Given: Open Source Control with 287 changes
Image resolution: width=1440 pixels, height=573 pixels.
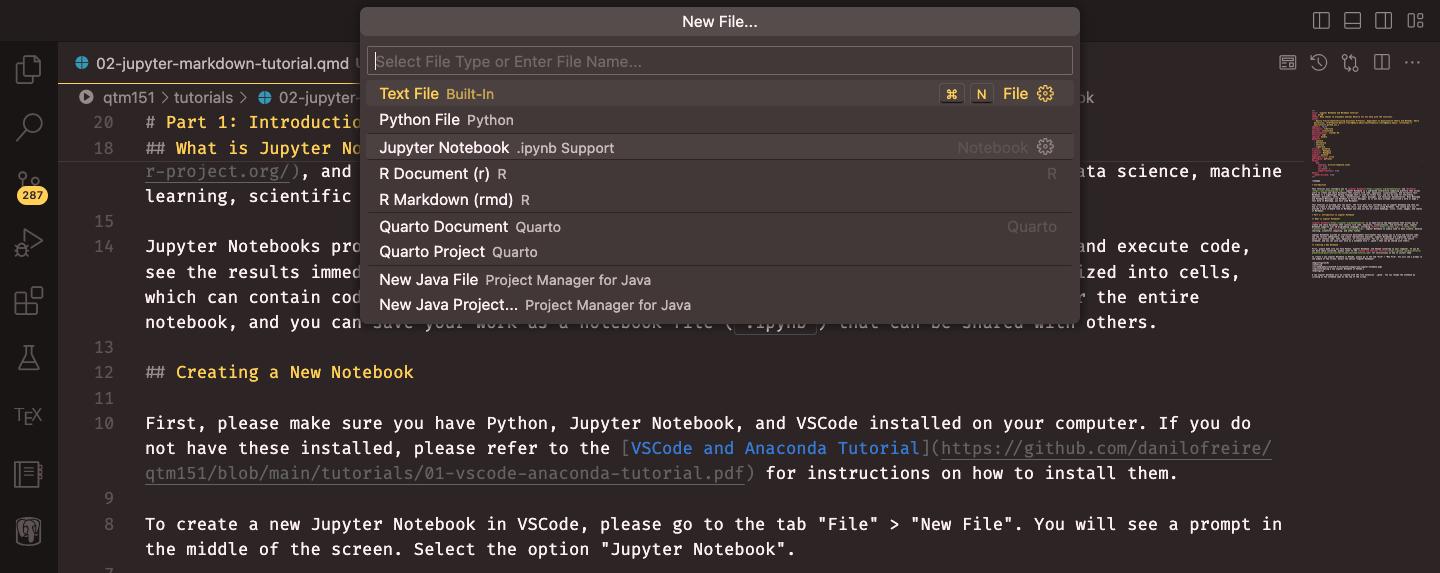Looking at the screenshot, I should [29, 185].
